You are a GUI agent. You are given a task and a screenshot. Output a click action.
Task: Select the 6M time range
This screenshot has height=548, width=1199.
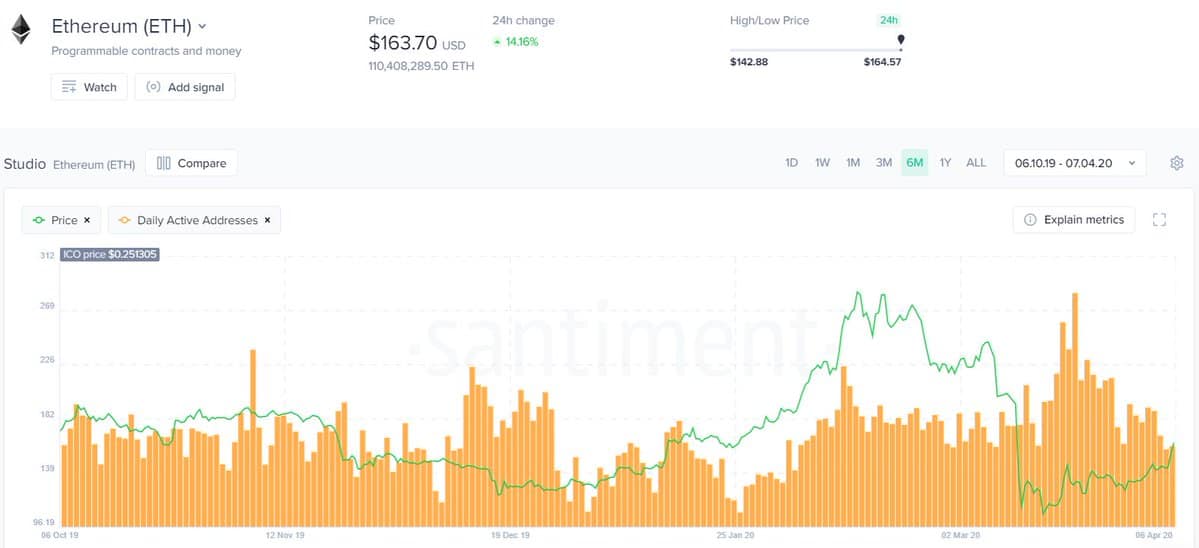(x=915, y=163)
